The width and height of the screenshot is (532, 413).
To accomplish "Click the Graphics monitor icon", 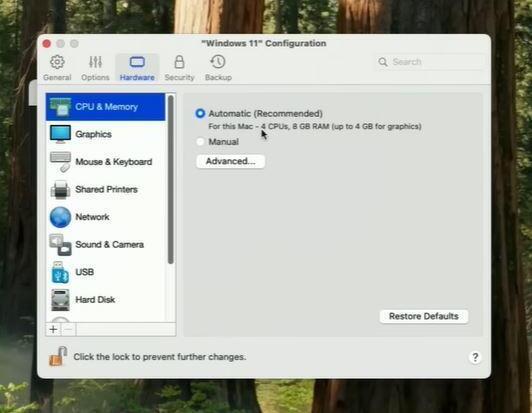I will tap(60, 134).
